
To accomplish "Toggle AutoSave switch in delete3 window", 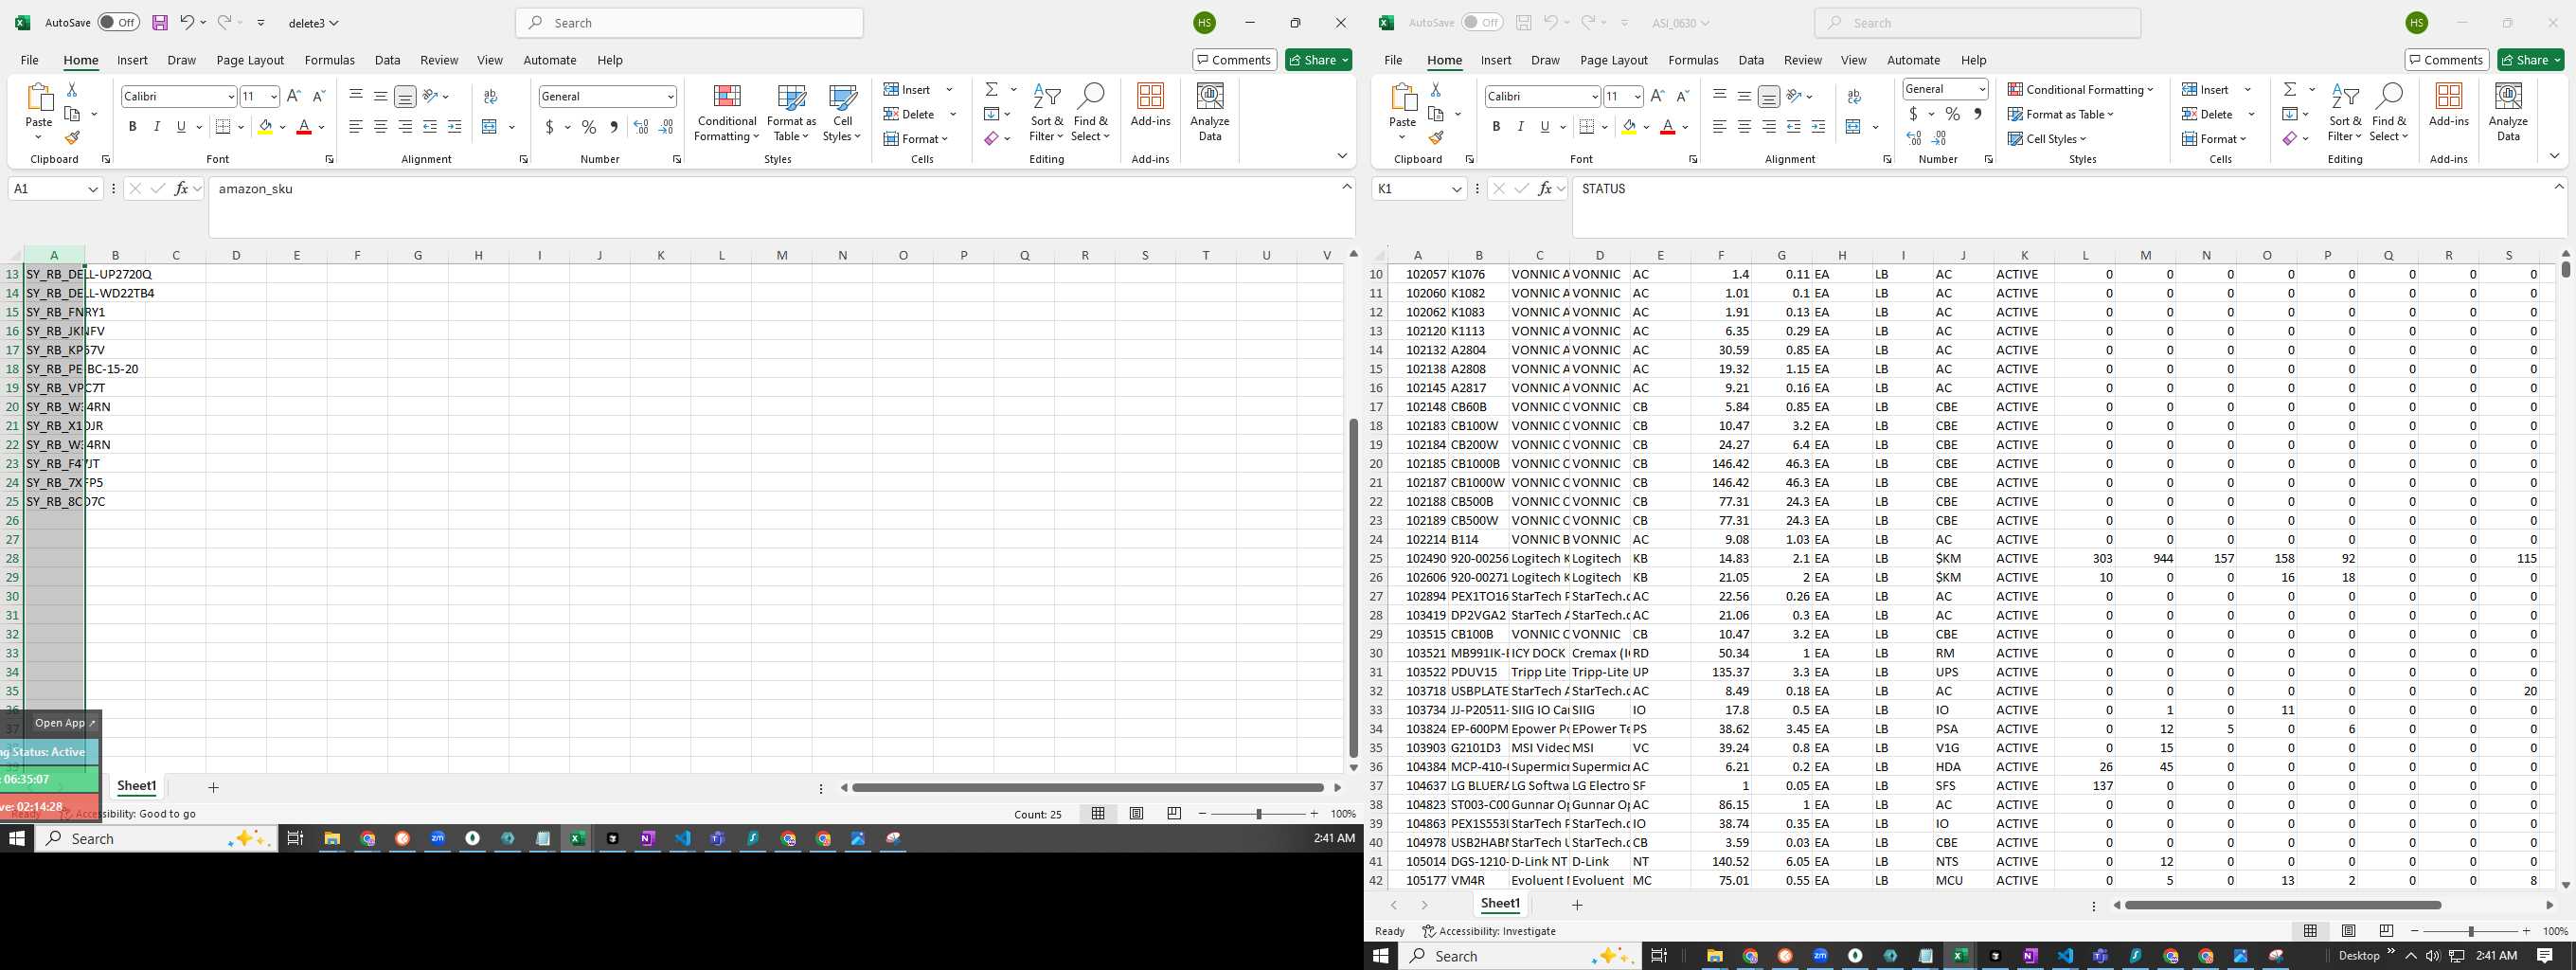I will click(x=118, y=22).
